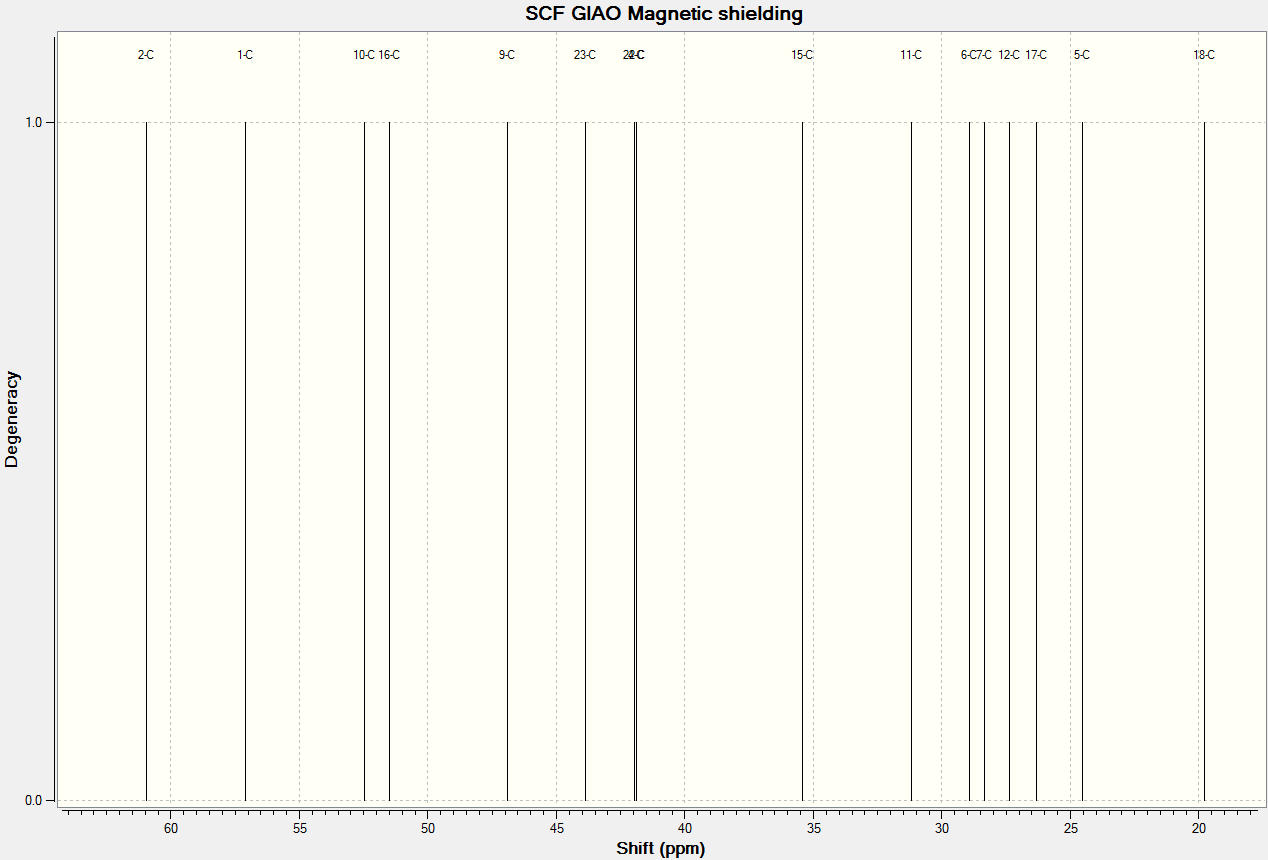Select the 11-C peak label
This screenshot has height=860, width=1268.
[x=911, y=55]
